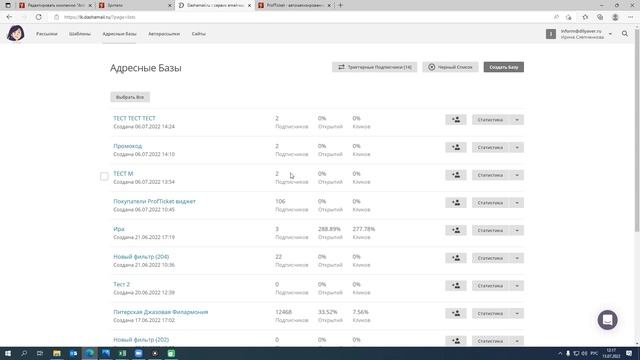
Task: Open File Explorer from the taskbar
Action: pyautogui.click(x=57, y=353)
